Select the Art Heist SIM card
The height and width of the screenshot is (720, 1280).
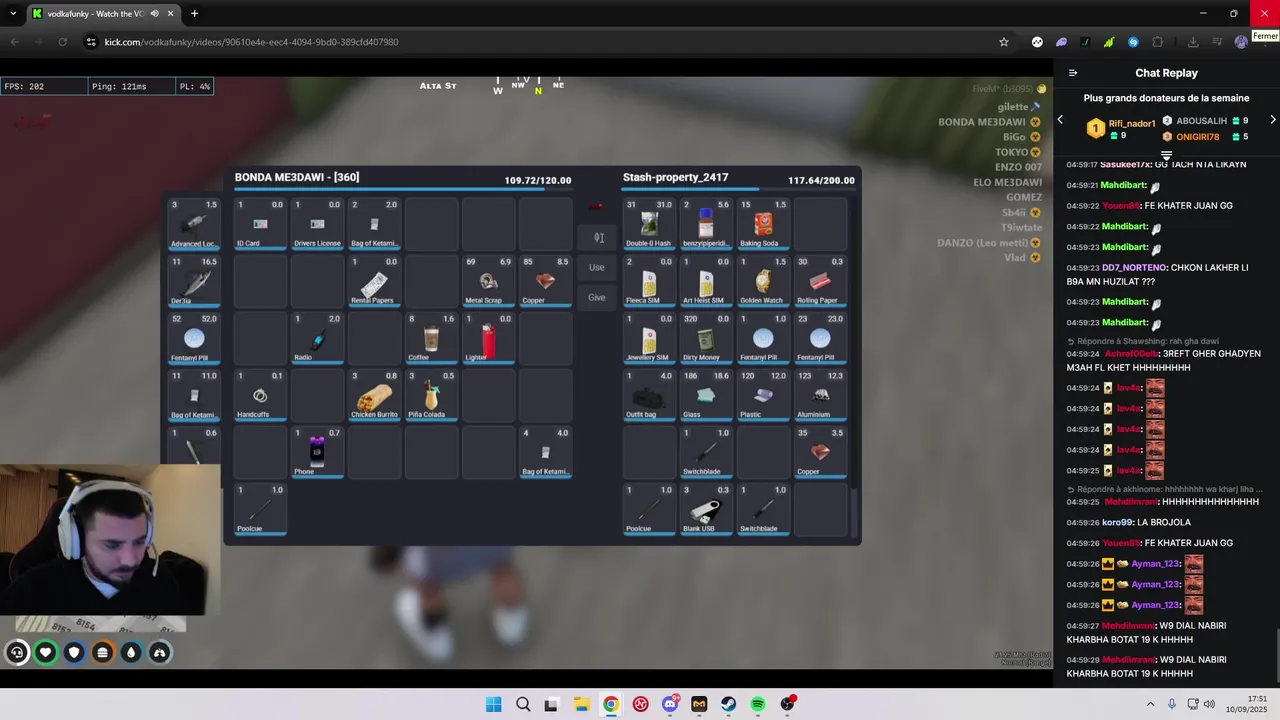(706, 280)
